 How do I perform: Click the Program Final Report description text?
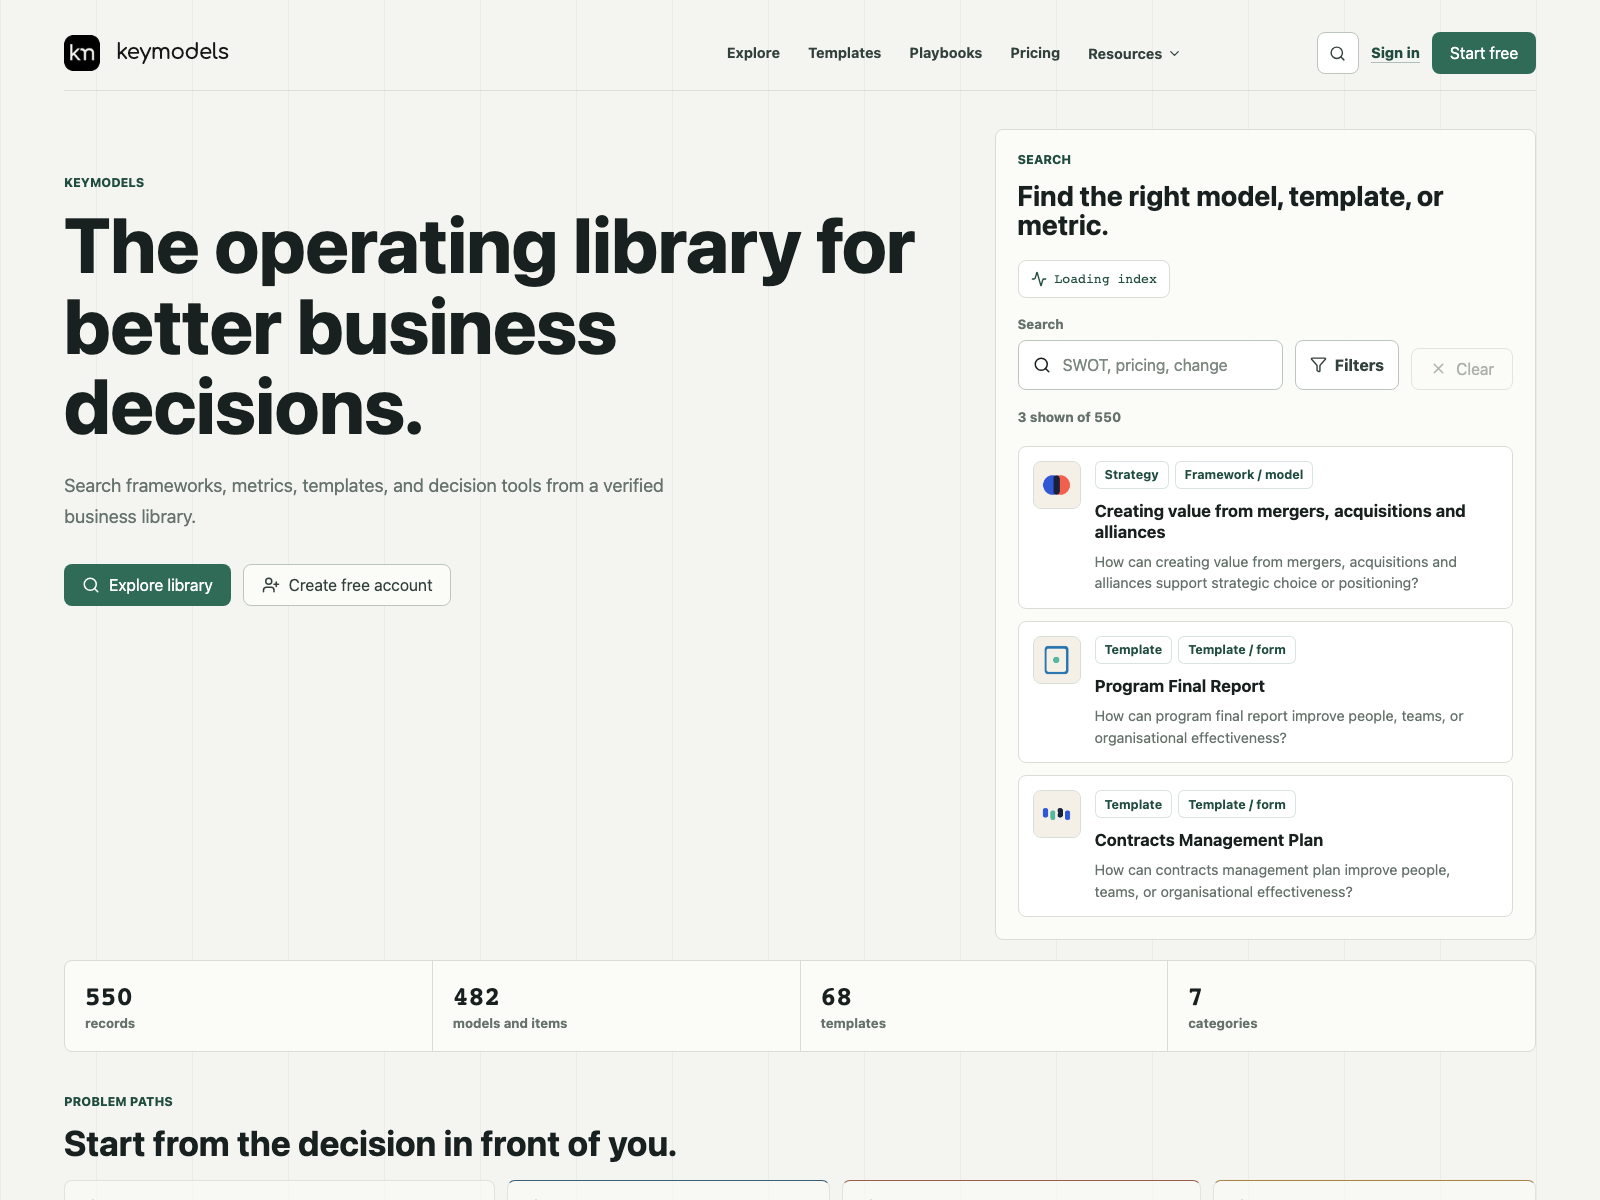pos(1279,727)
